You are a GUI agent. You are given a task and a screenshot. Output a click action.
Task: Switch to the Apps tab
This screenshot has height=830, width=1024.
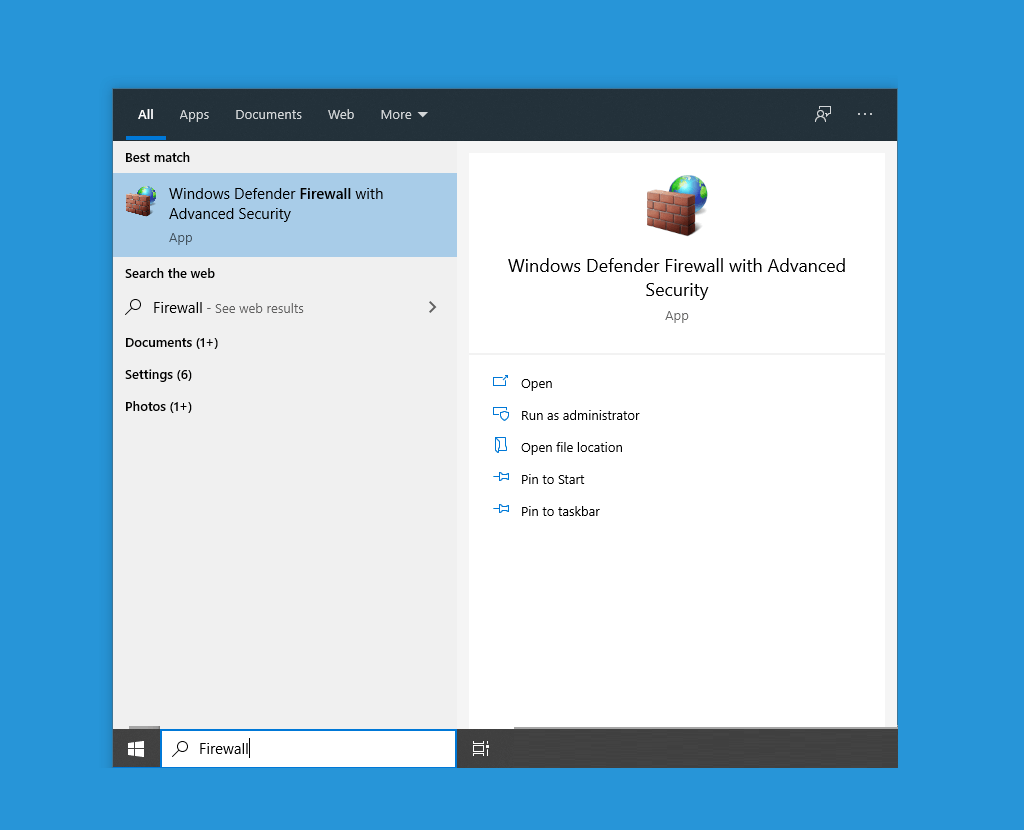(x=194, y=114)
